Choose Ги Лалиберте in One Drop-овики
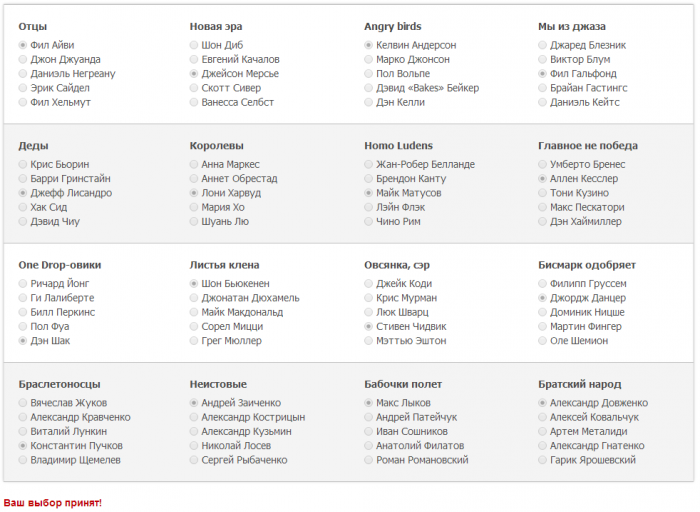Image resolution: width=700 pixels, height=512 pixels. [23, 298]
